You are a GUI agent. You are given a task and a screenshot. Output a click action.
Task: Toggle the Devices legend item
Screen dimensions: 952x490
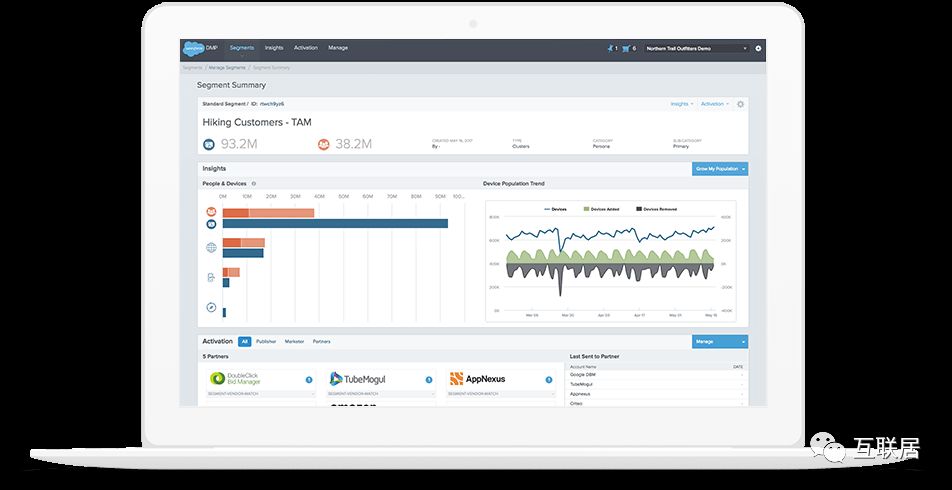[555, 209]
